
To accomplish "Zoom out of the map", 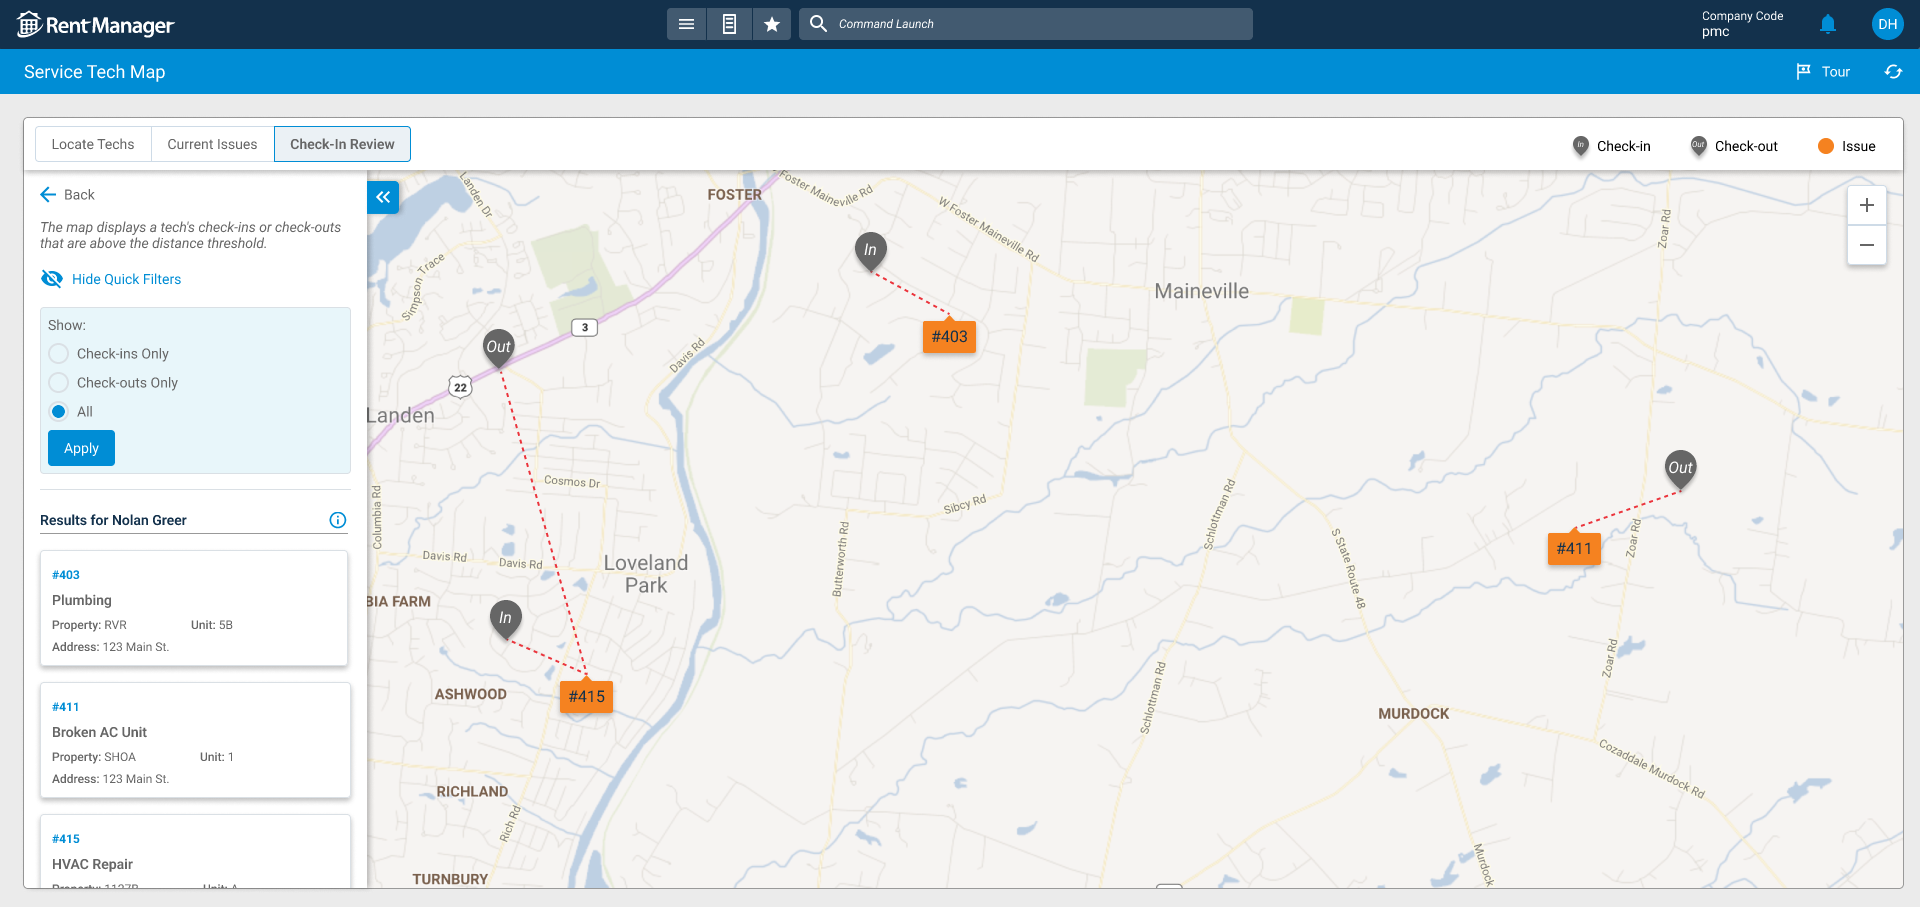I will pos(1866,245).
